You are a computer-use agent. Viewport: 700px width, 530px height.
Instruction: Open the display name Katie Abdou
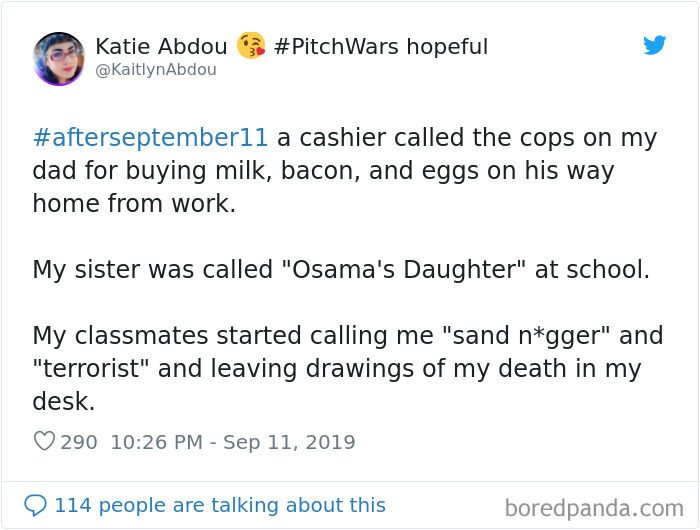[x=160, y=47]
